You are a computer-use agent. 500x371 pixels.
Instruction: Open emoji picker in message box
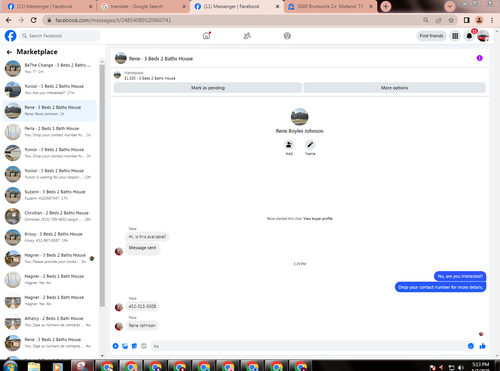pyautogui.click(x=471, y=346)
